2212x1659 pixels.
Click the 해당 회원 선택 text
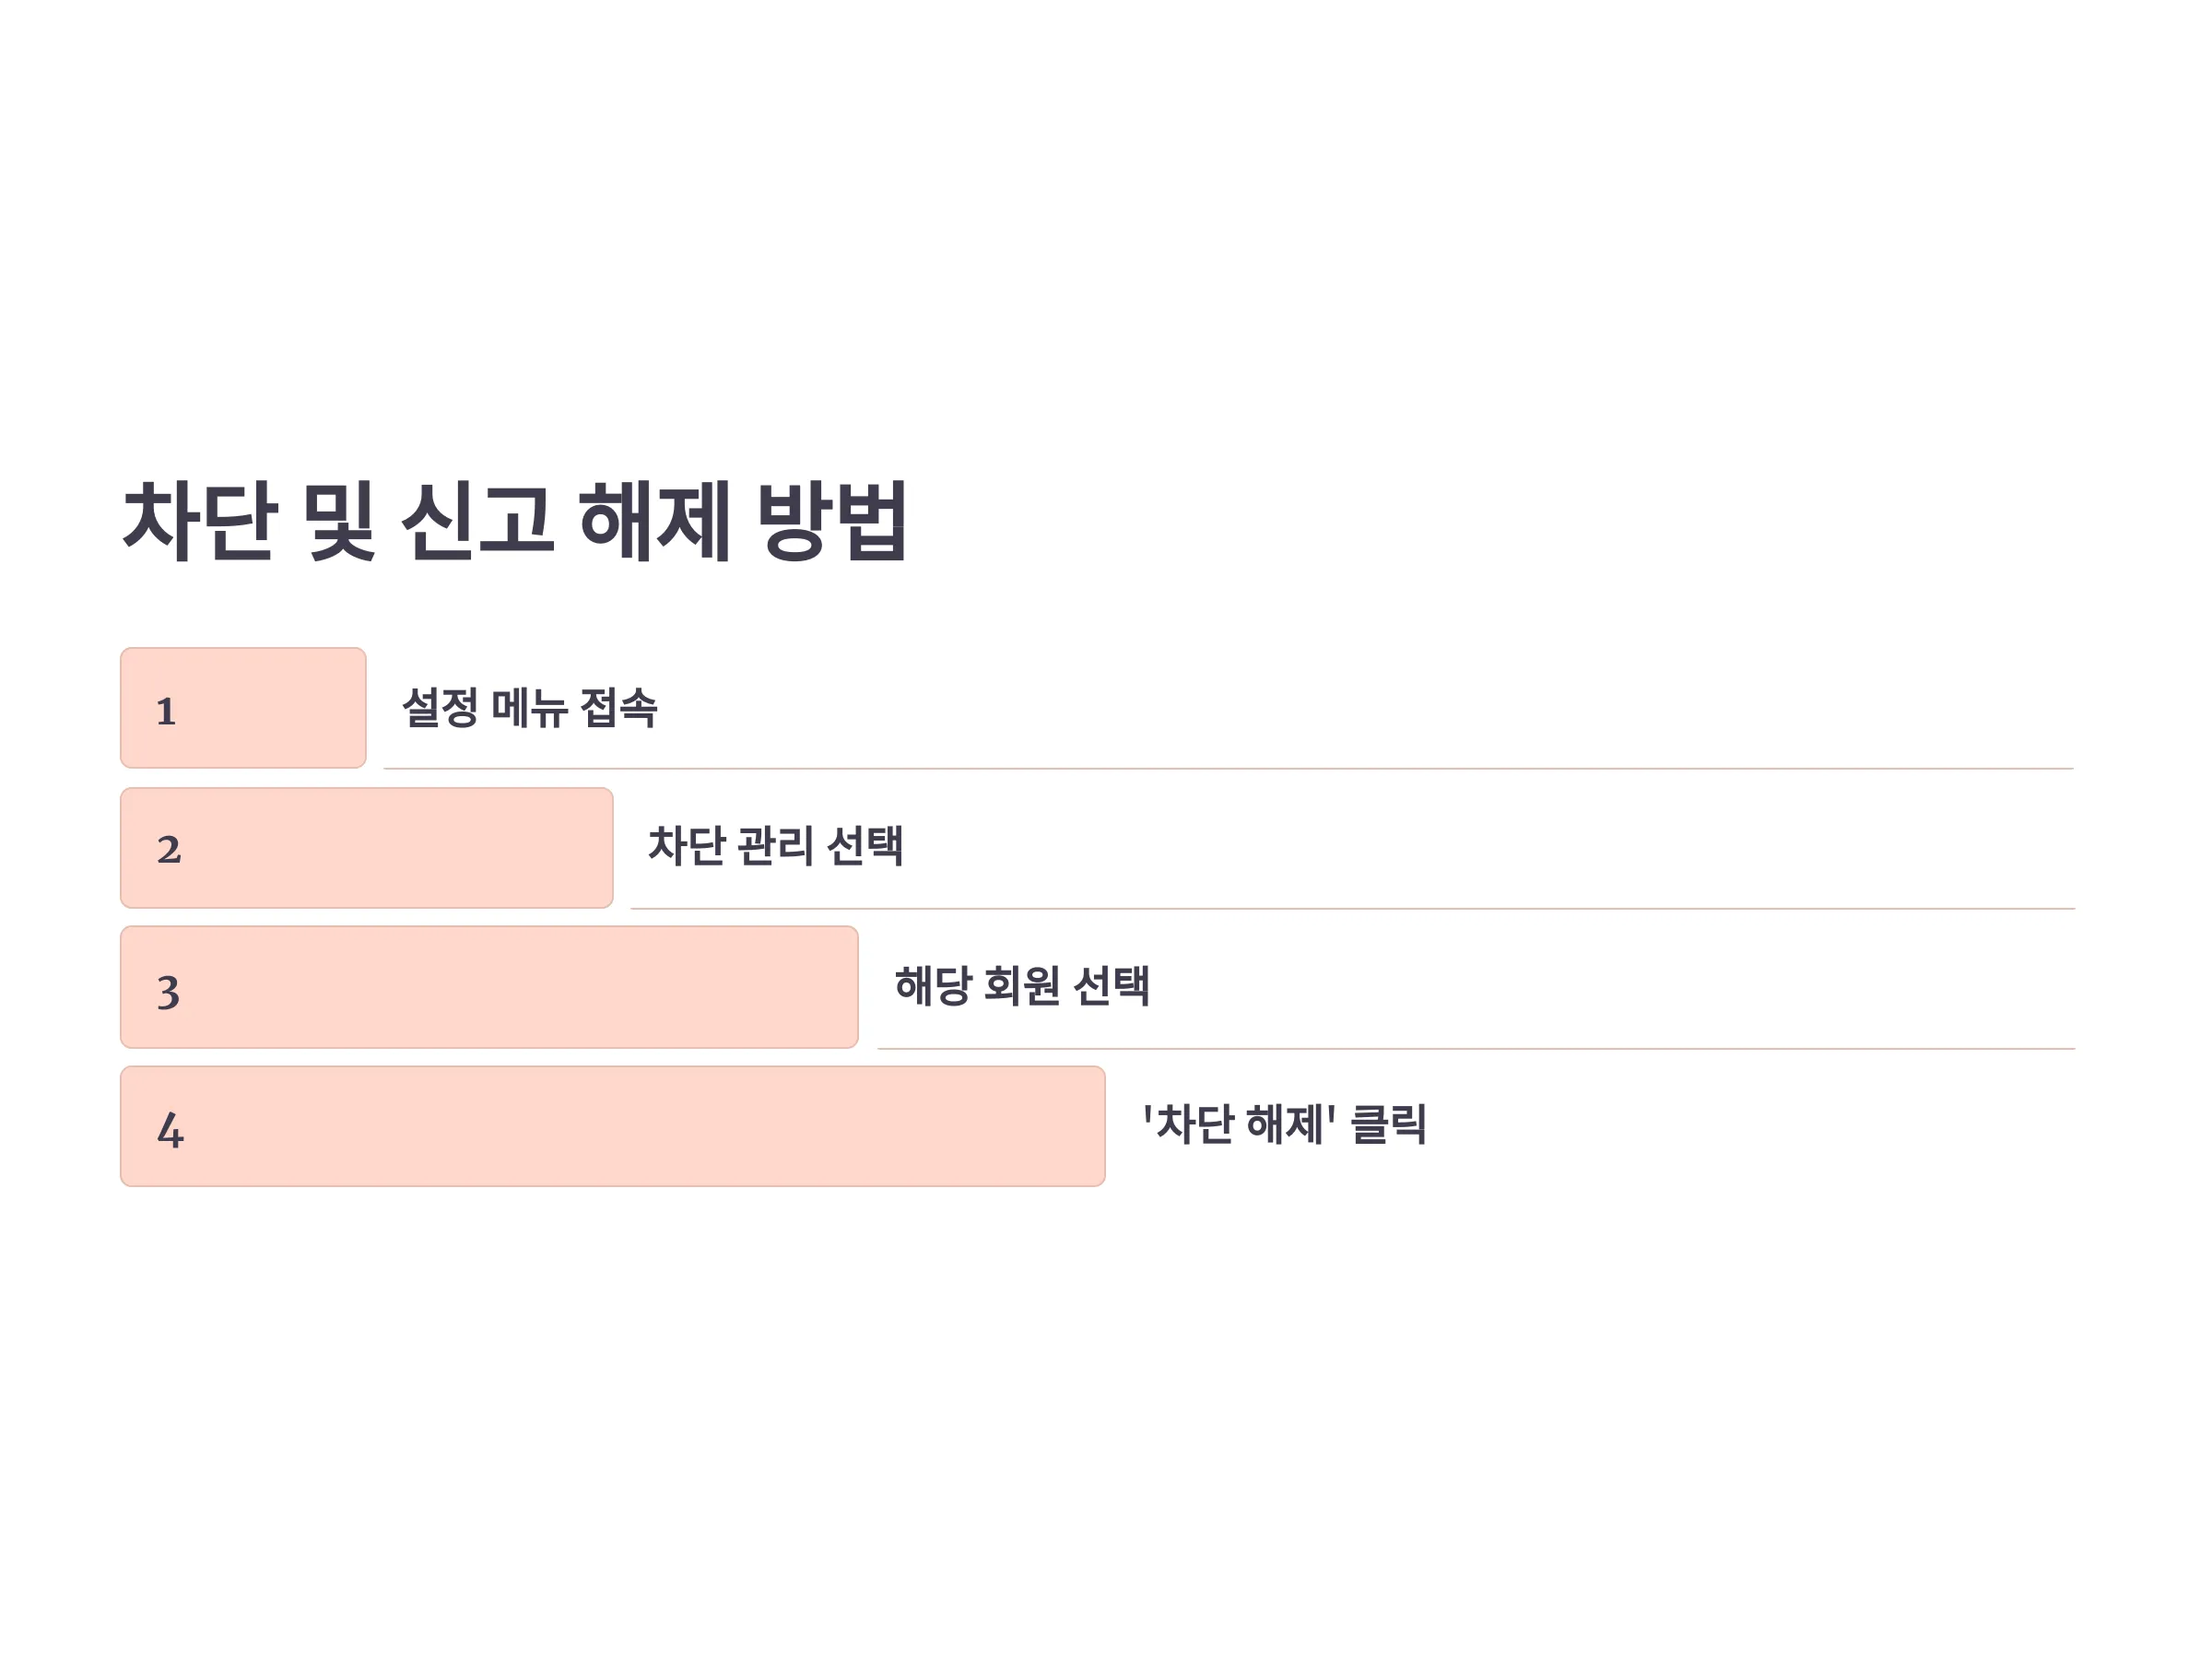click(1022, 986)
